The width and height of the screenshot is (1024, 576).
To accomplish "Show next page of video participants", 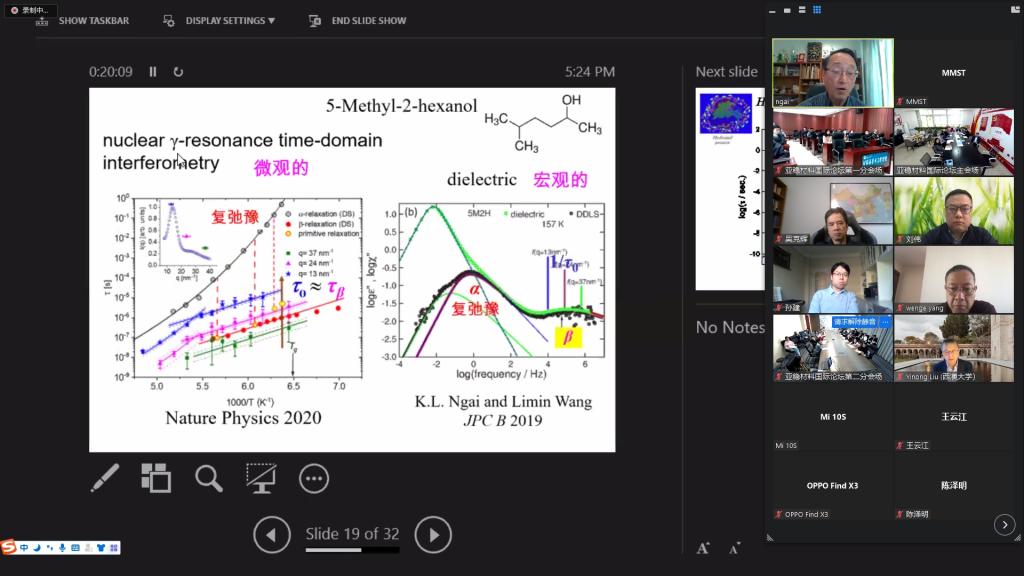I will (x=1005, y=525).
